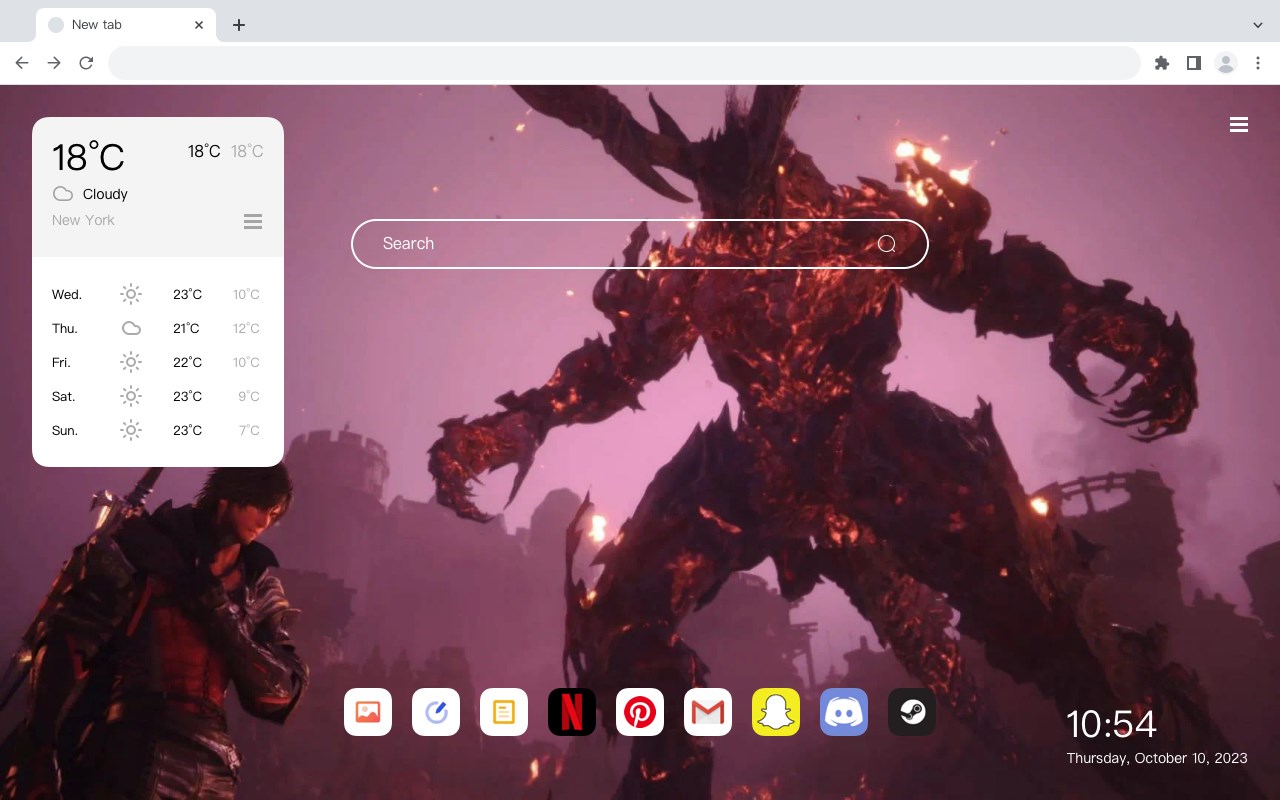Launch the Pinterest shortcut
This screenshot has height=800, width=1280.
pos(640,712)
